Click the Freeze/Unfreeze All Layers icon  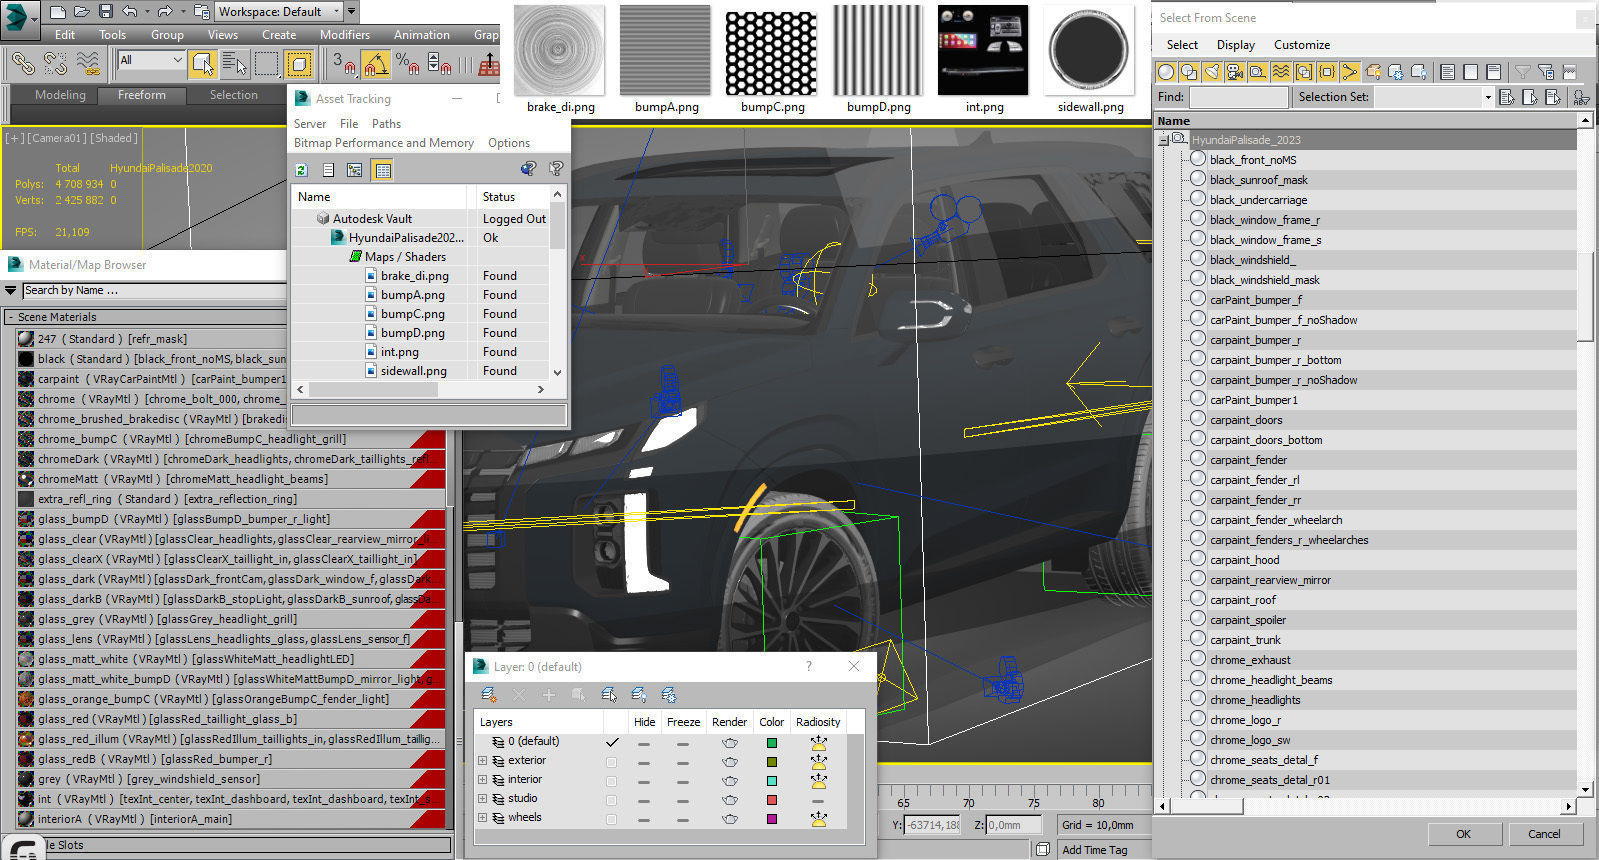click(x=669, y=695)
